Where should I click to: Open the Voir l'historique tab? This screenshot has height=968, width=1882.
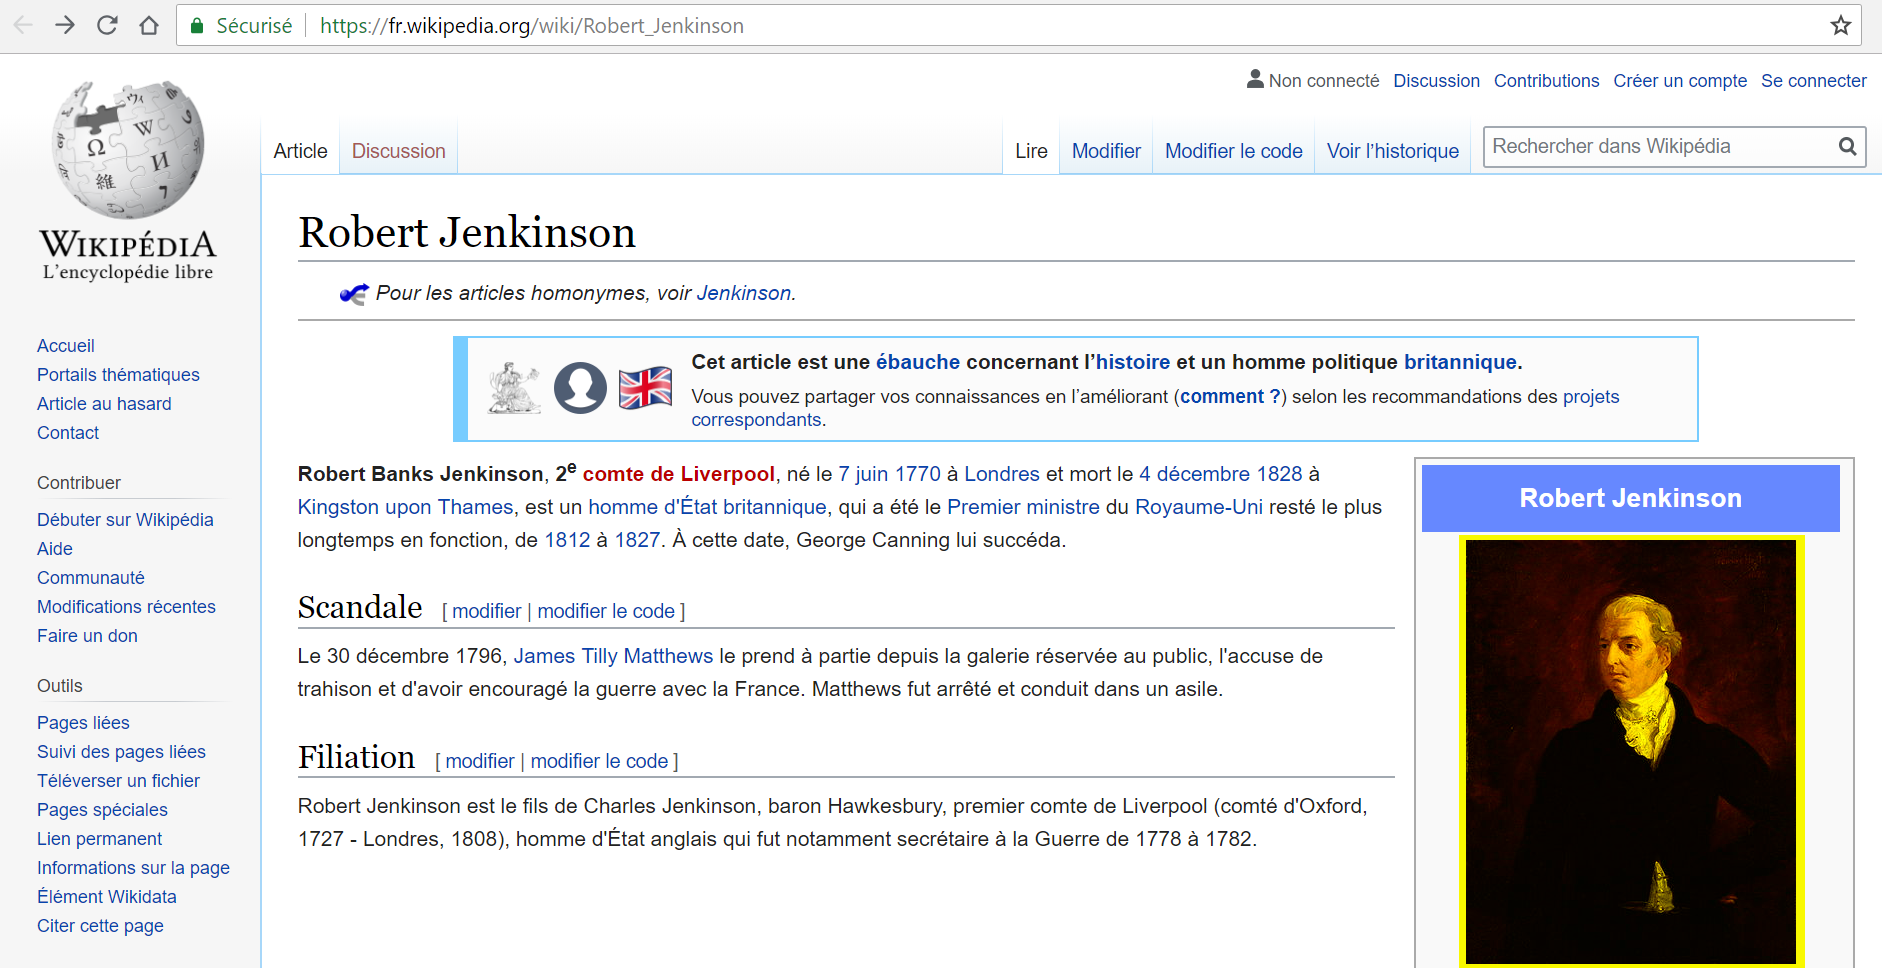[1392, 151]
